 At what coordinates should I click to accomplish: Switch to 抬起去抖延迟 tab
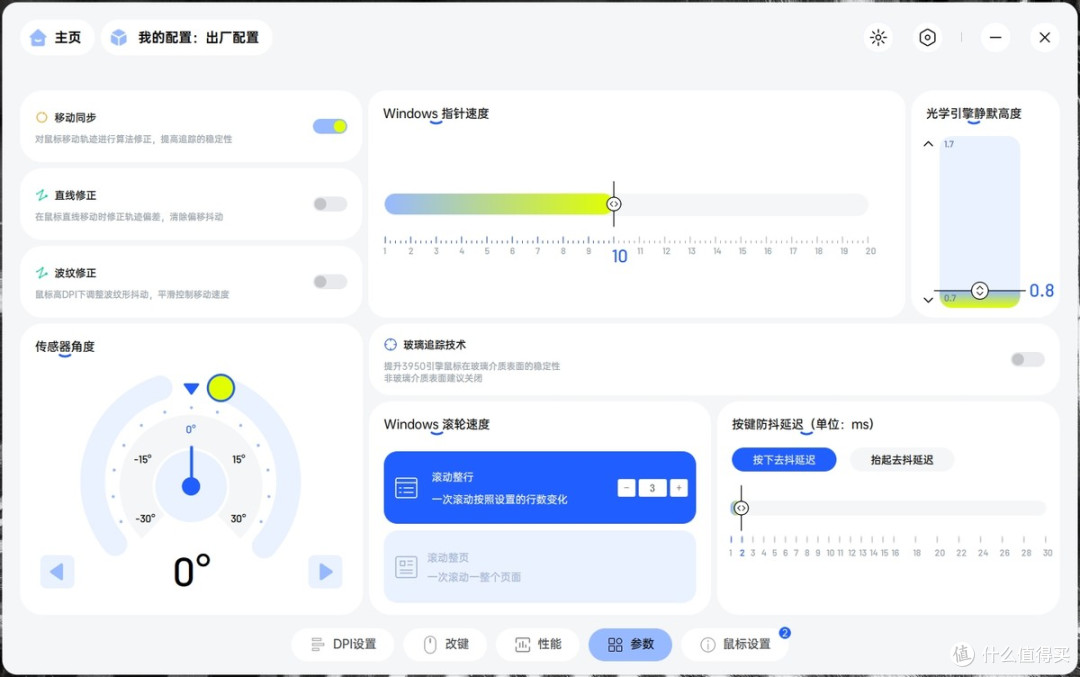[902, 459]
